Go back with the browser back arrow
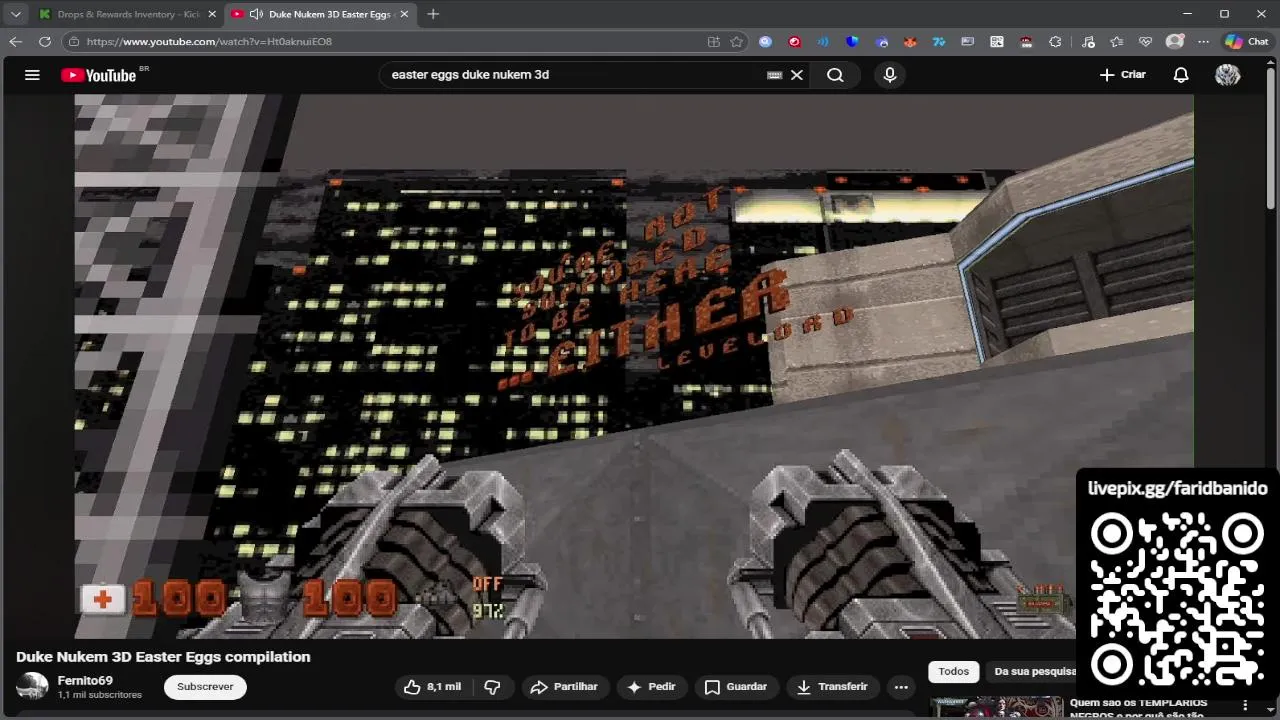Screen dimensions: 1280x720 15,42
